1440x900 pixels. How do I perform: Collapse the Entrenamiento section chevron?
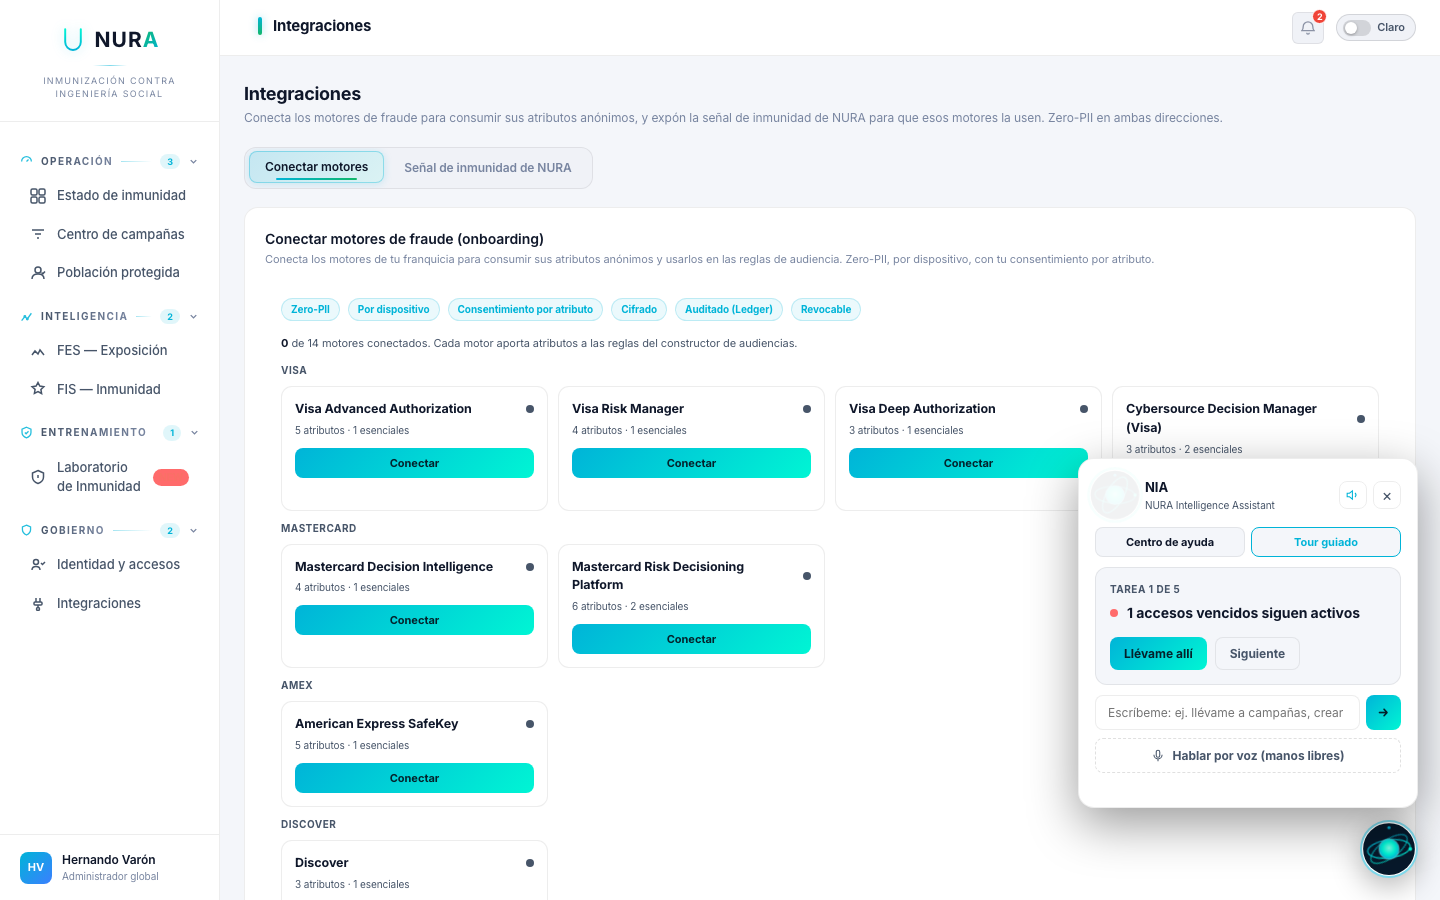pyautogui.click(x=194, y=433)
